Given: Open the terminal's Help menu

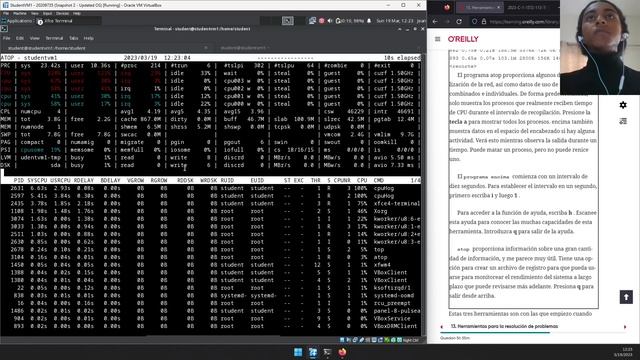Looking at the screenshot, I should (89, 38).
